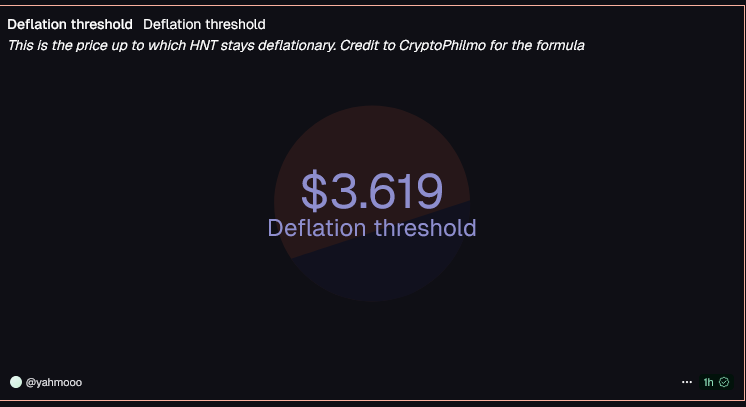Click the "1h" refresh age label
This screenshot has width=746, height=407.
(x=709, y=382)
